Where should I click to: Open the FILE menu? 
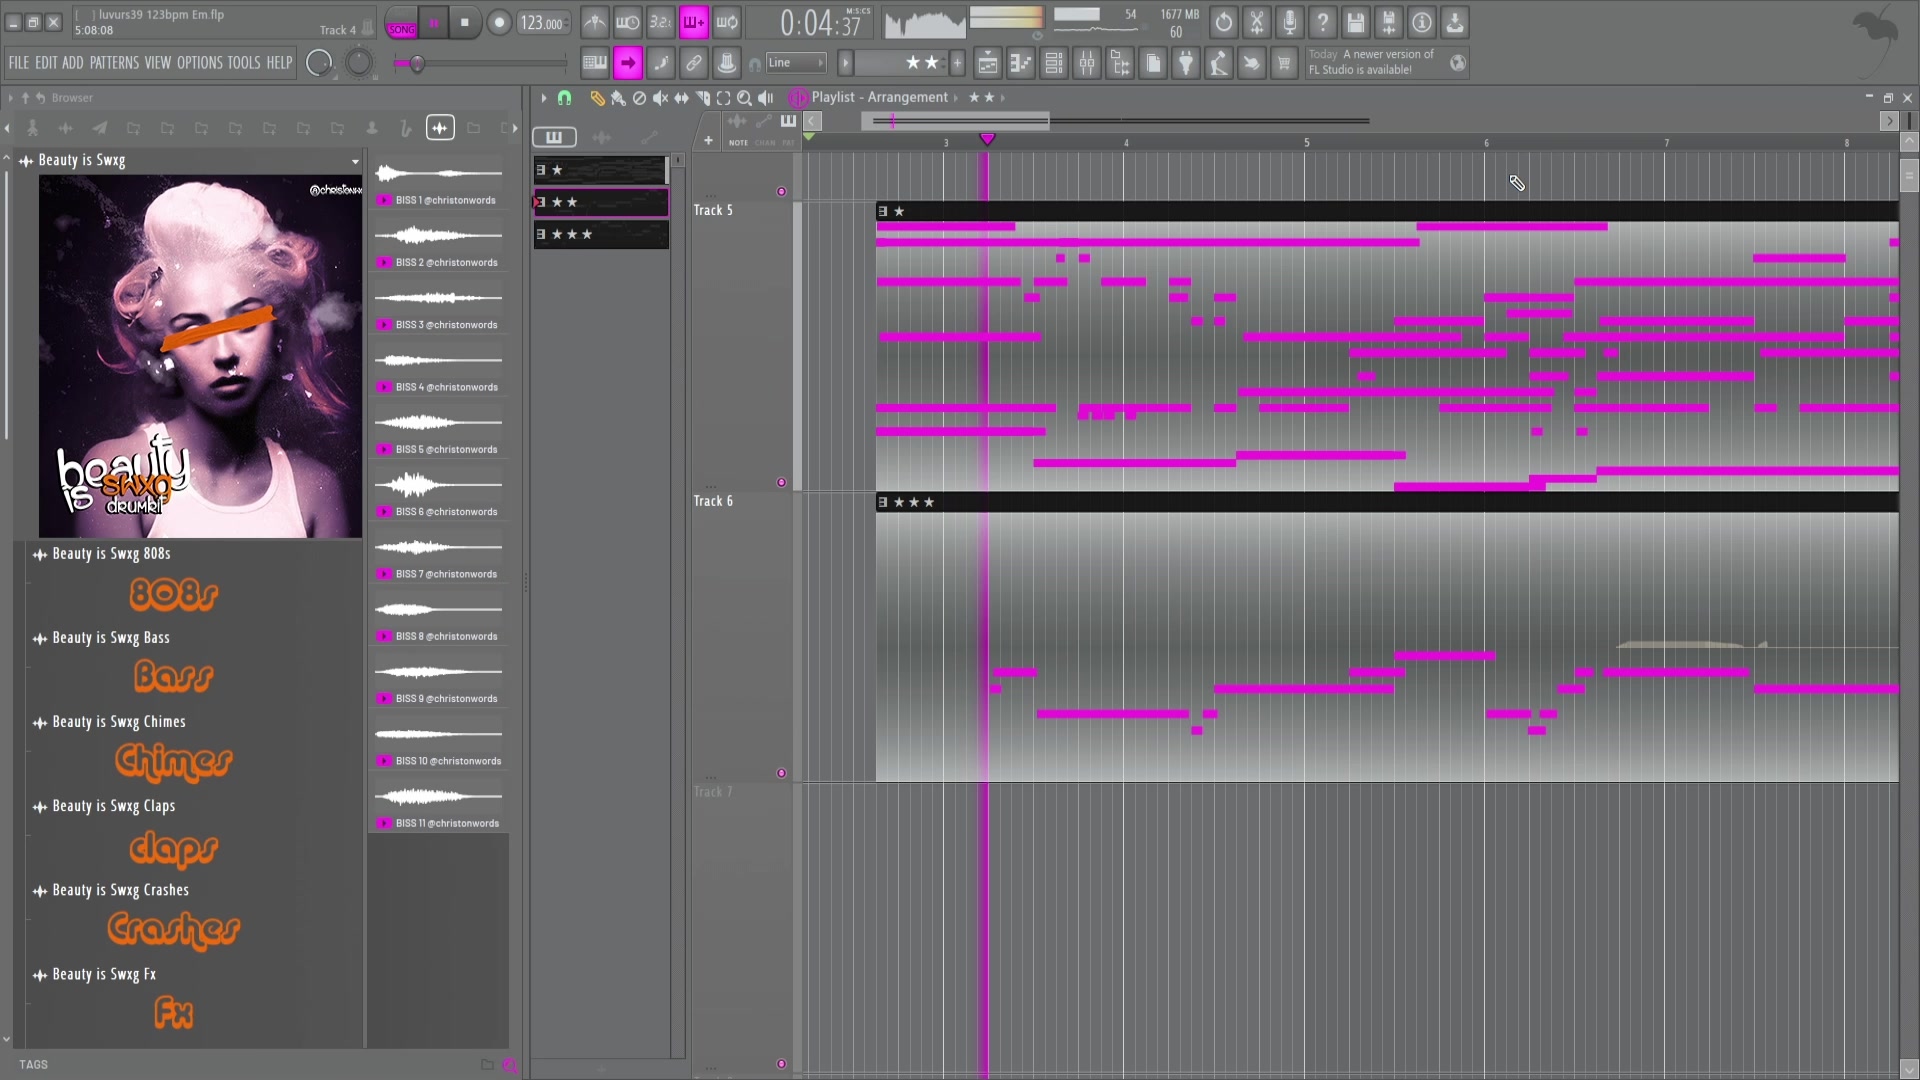pos(19,63)
